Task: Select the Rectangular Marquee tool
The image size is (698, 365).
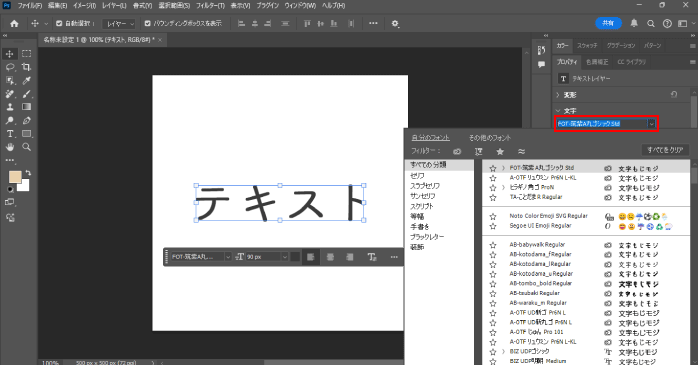Action: (27, 54)
